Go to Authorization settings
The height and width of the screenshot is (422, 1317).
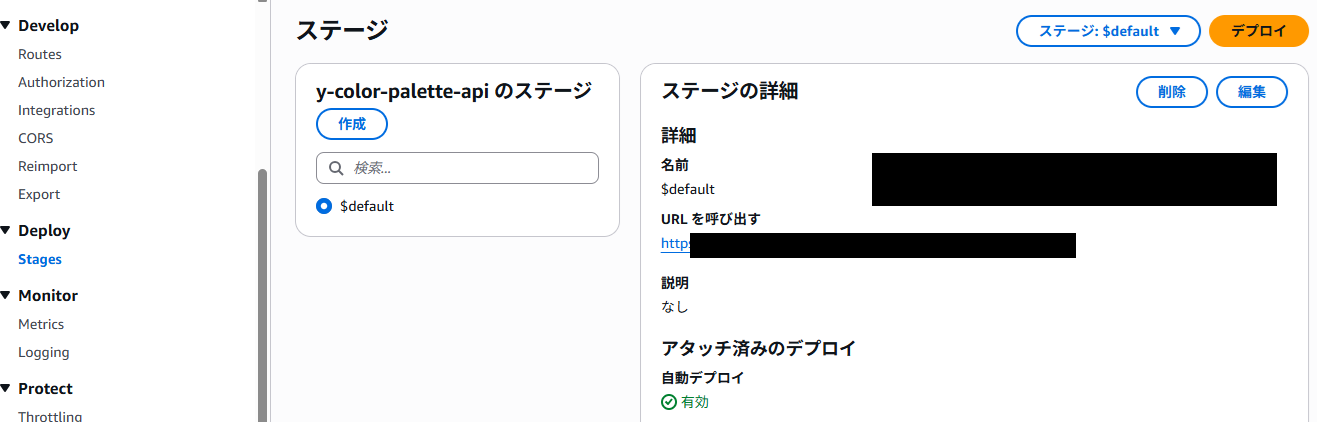pos(61,82)
